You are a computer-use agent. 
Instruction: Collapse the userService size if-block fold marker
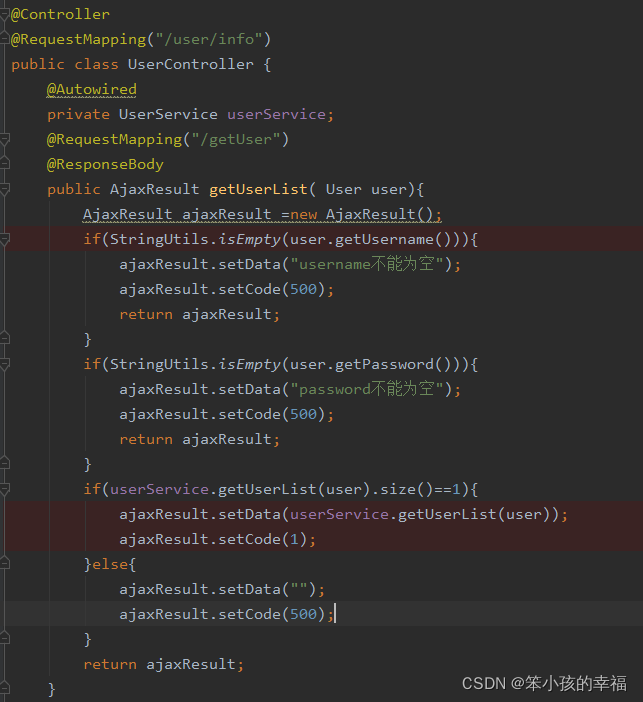[x=4, y=489]
